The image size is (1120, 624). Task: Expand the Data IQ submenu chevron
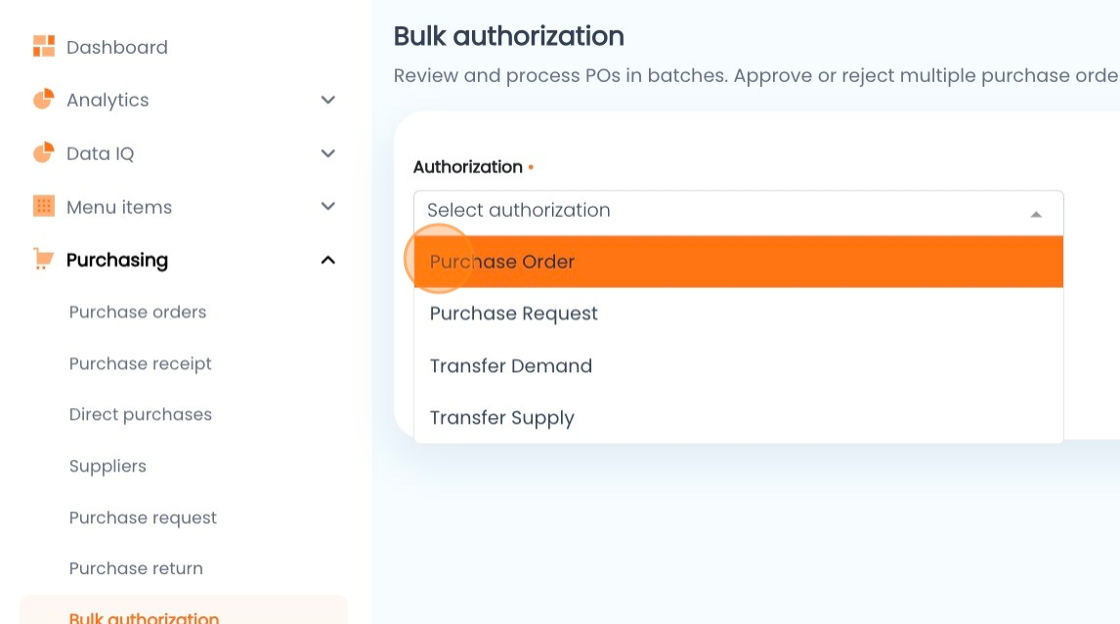[328, 153]
